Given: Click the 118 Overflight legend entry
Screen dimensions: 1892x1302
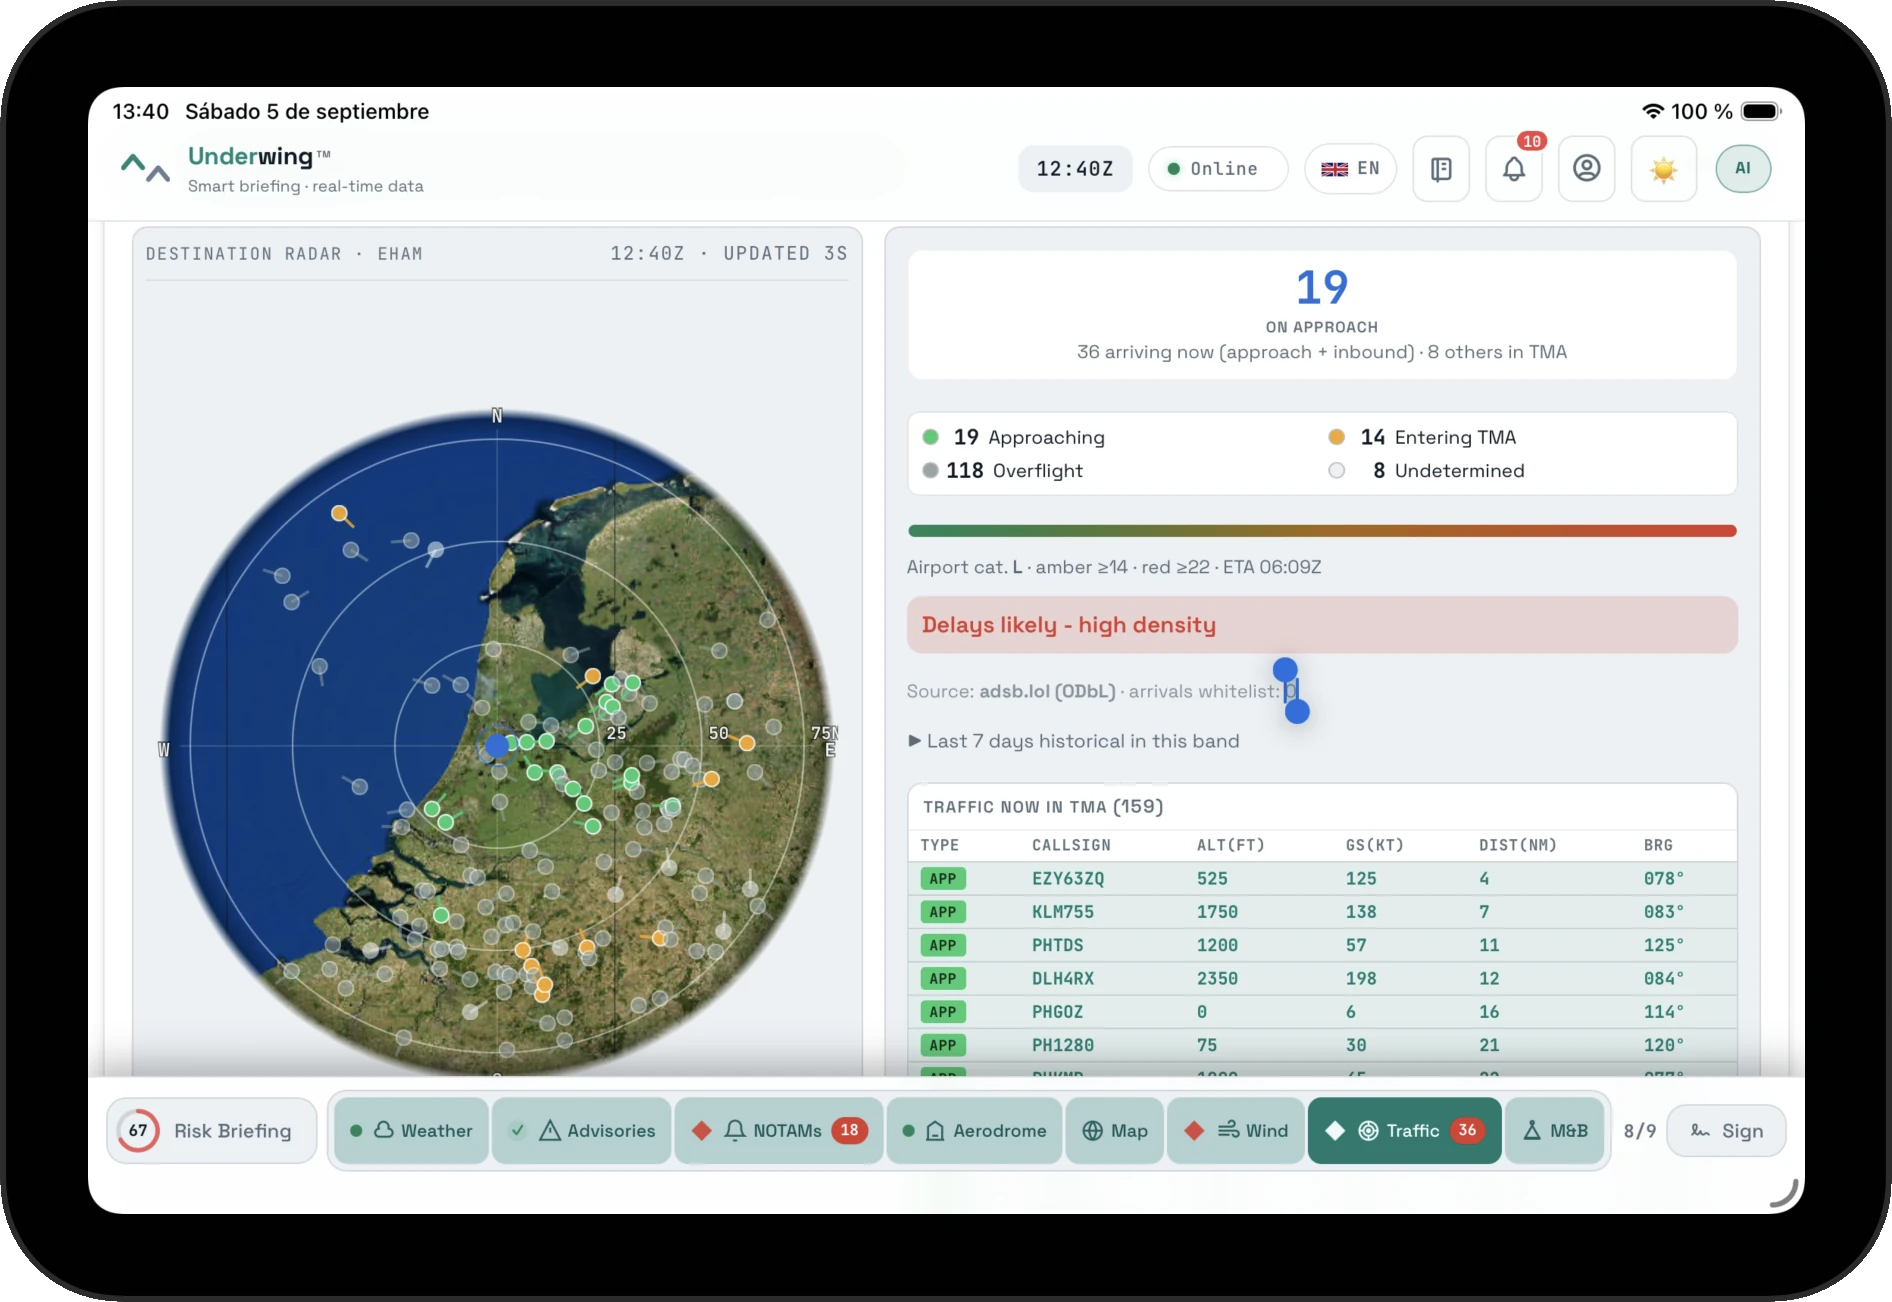Looking at the screenshot, I should [1002, 471].
